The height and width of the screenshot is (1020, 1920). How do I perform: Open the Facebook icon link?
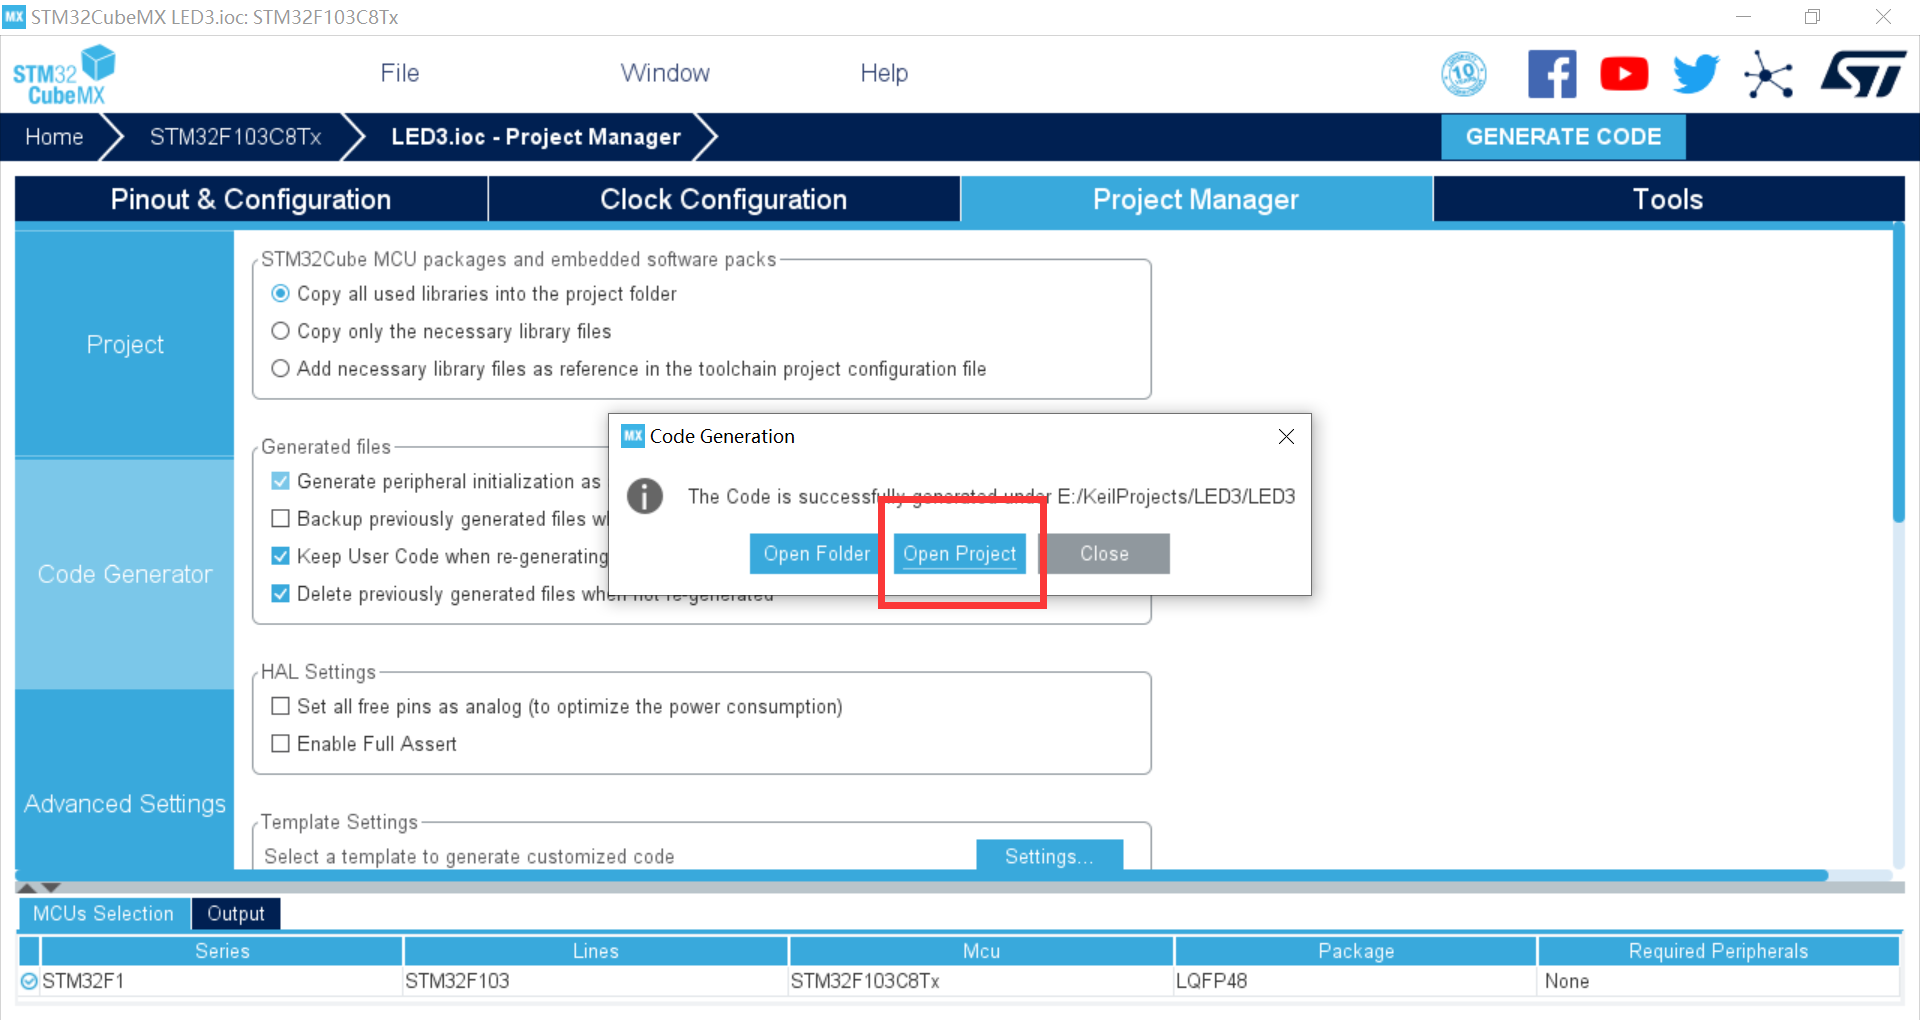click(x=1552, y=74)
